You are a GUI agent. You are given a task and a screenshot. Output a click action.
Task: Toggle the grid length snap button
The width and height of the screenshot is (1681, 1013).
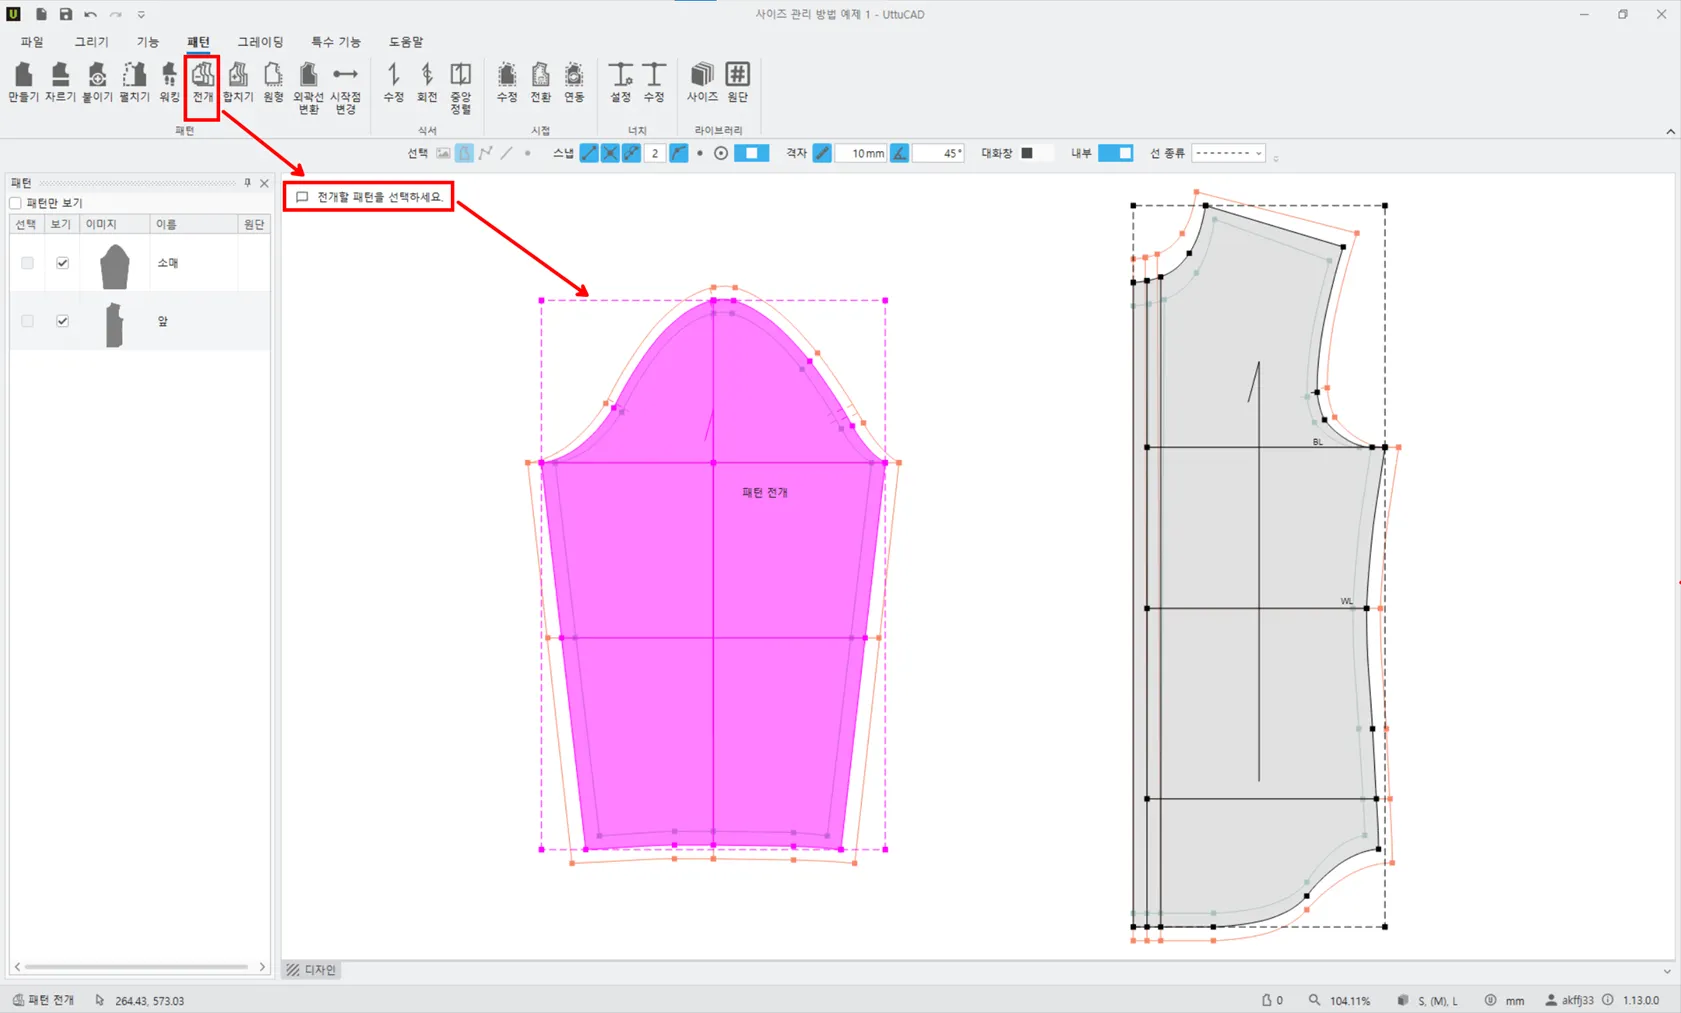click(x=822, y=153)
